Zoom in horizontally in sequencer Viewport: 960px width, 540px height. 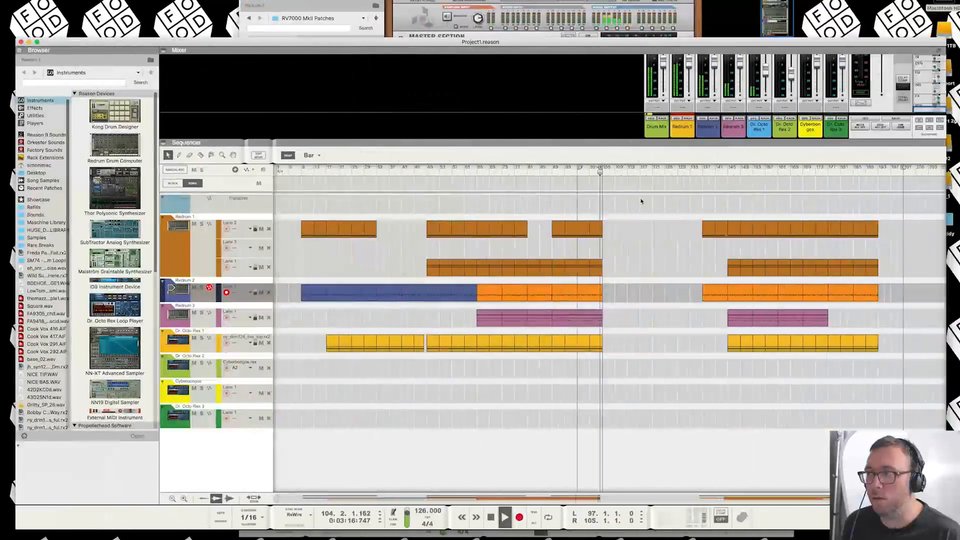click(x=184, y=498)
